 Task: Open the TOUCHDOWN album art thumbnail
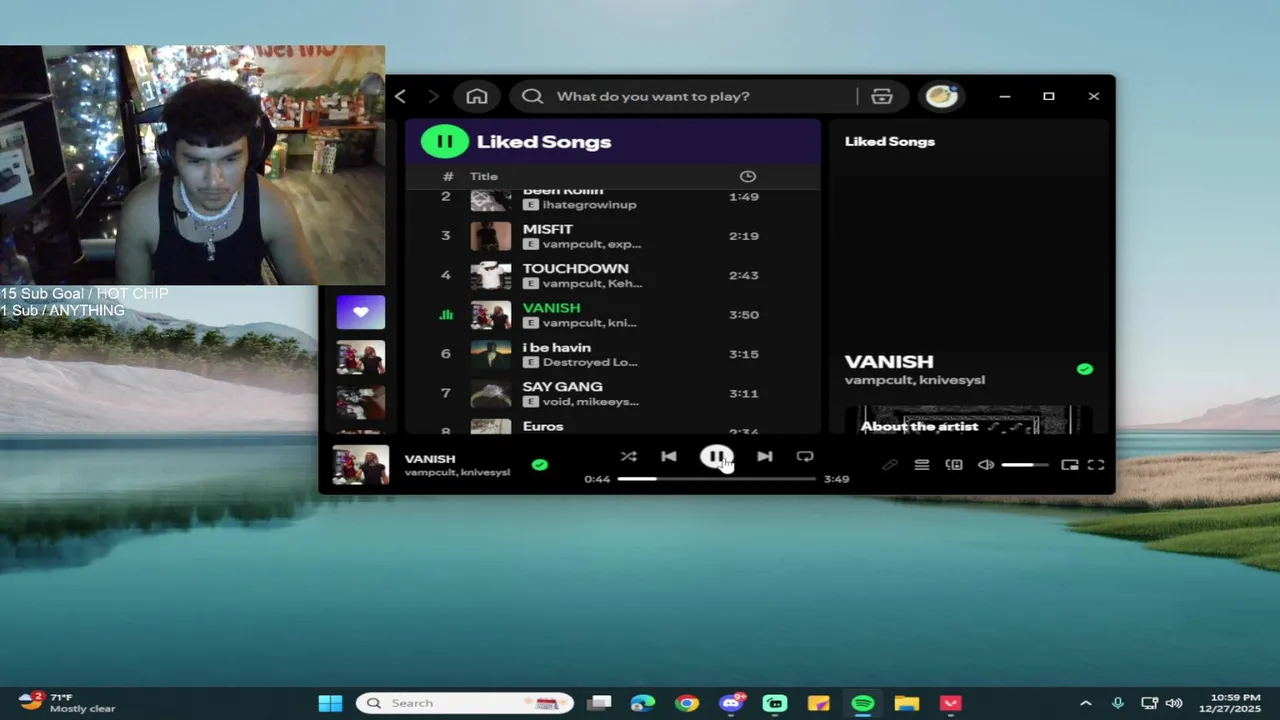pos(491,275)
